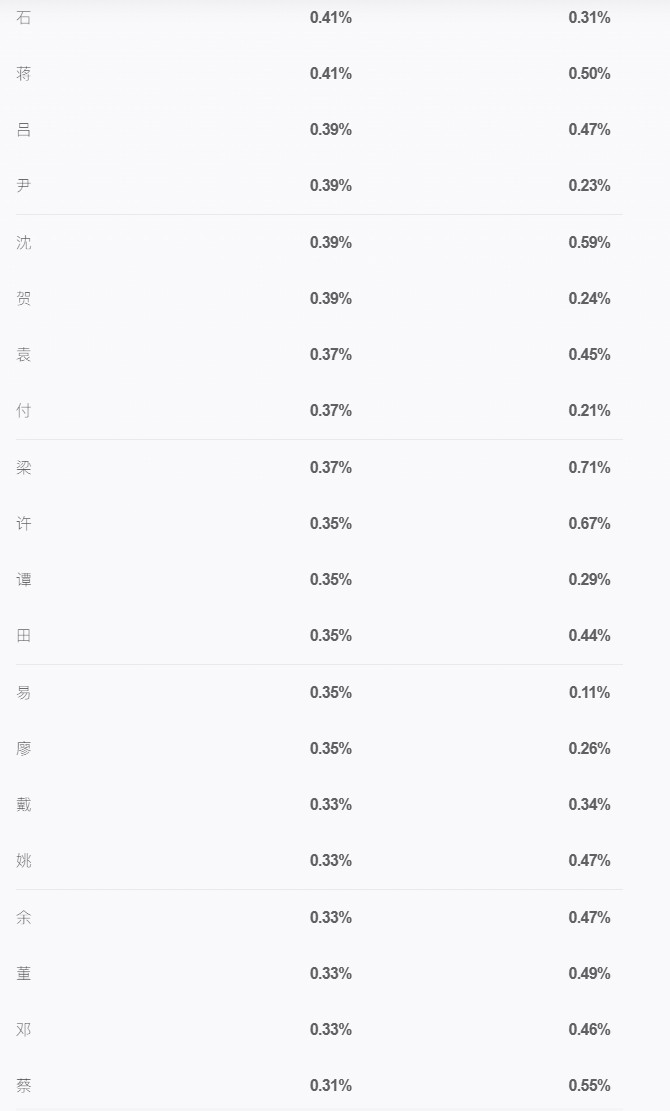Select the surname 许
This screenshot has width=670, height=1111.
point(23,524)
